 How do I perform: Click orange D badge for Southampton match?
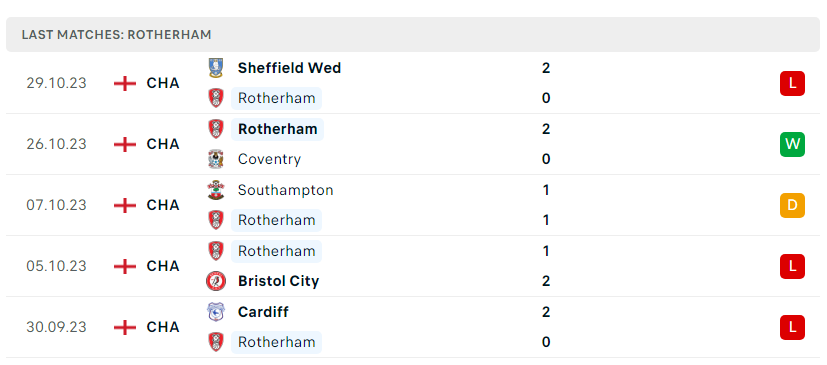(792, 205)
